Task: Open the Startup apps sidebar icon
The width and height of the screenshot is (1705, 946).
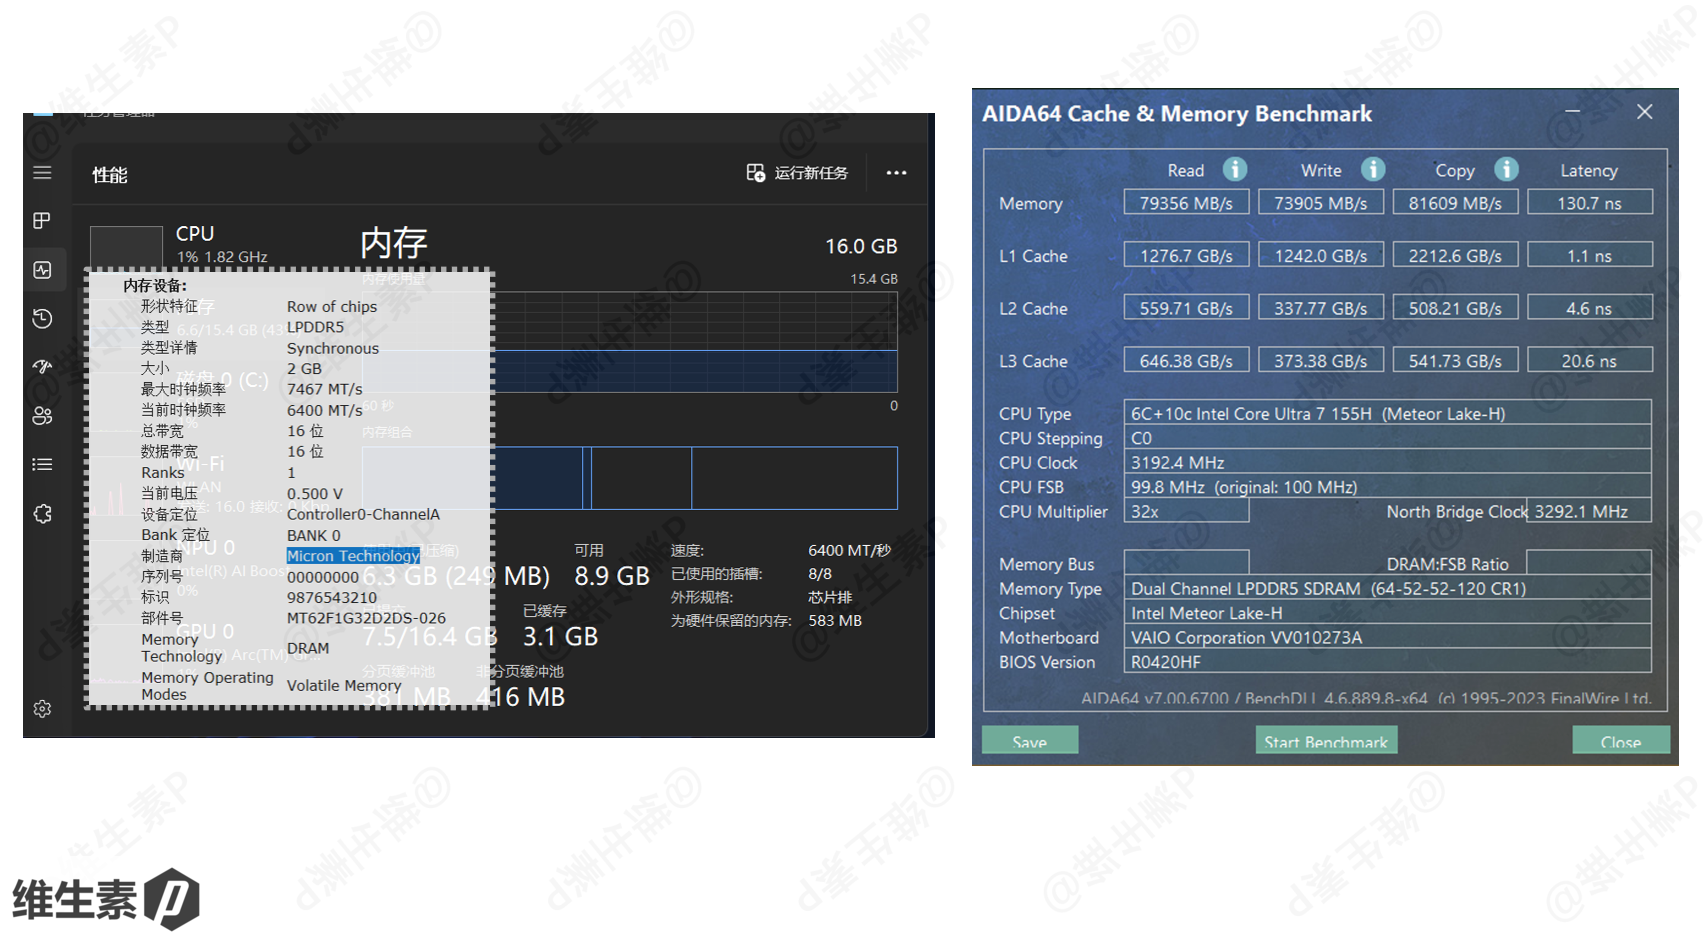Action: coord(42,367)
